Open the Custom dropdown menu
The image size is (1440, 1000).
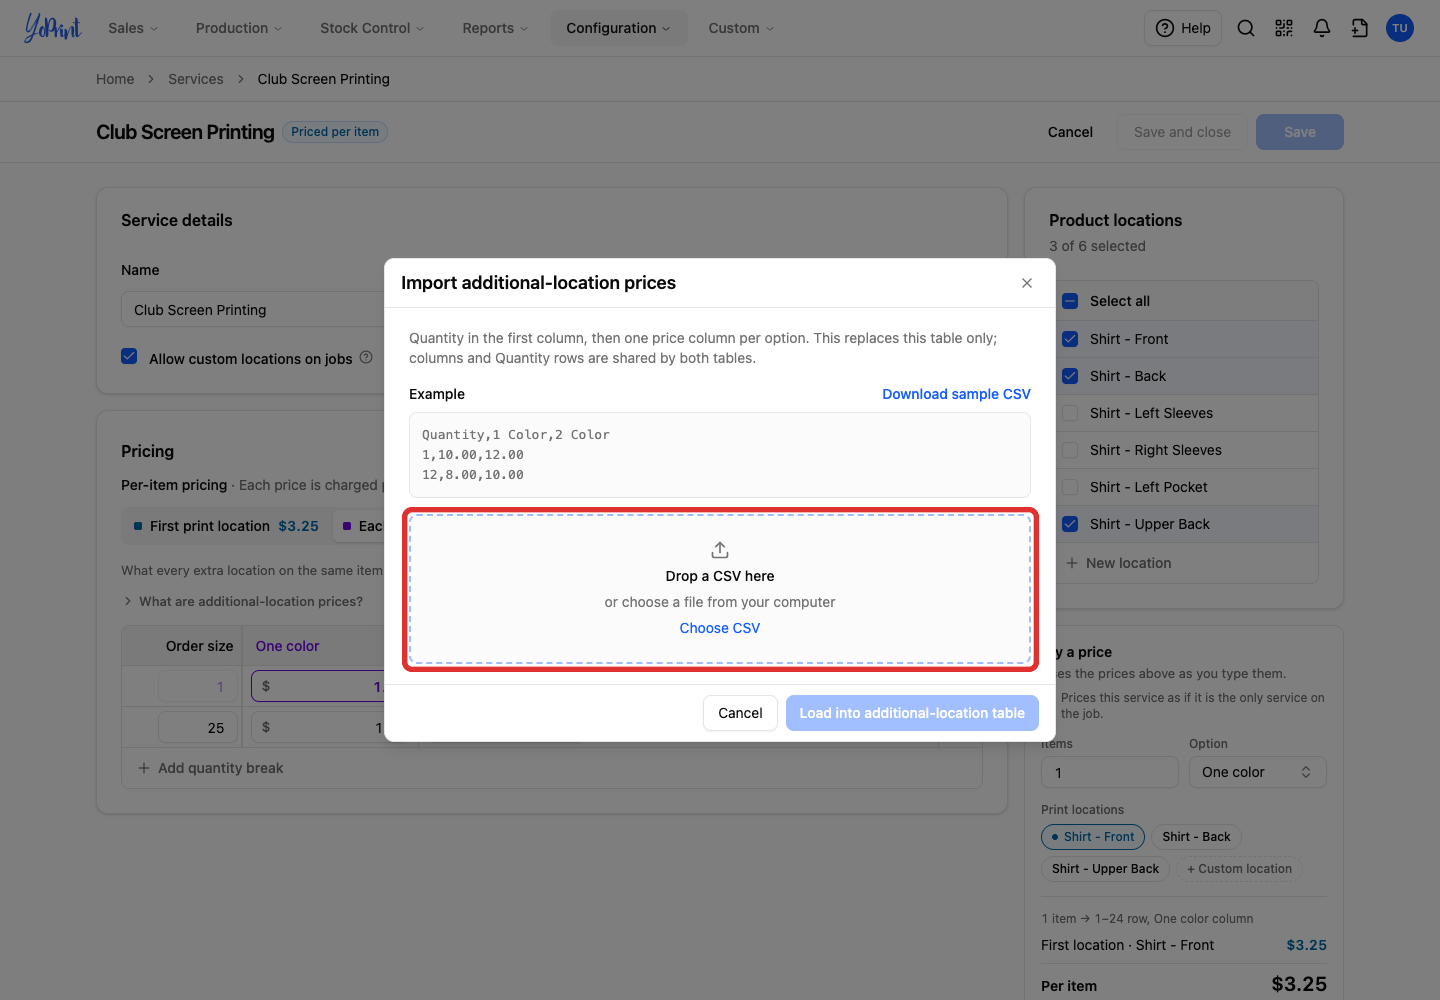741,28
